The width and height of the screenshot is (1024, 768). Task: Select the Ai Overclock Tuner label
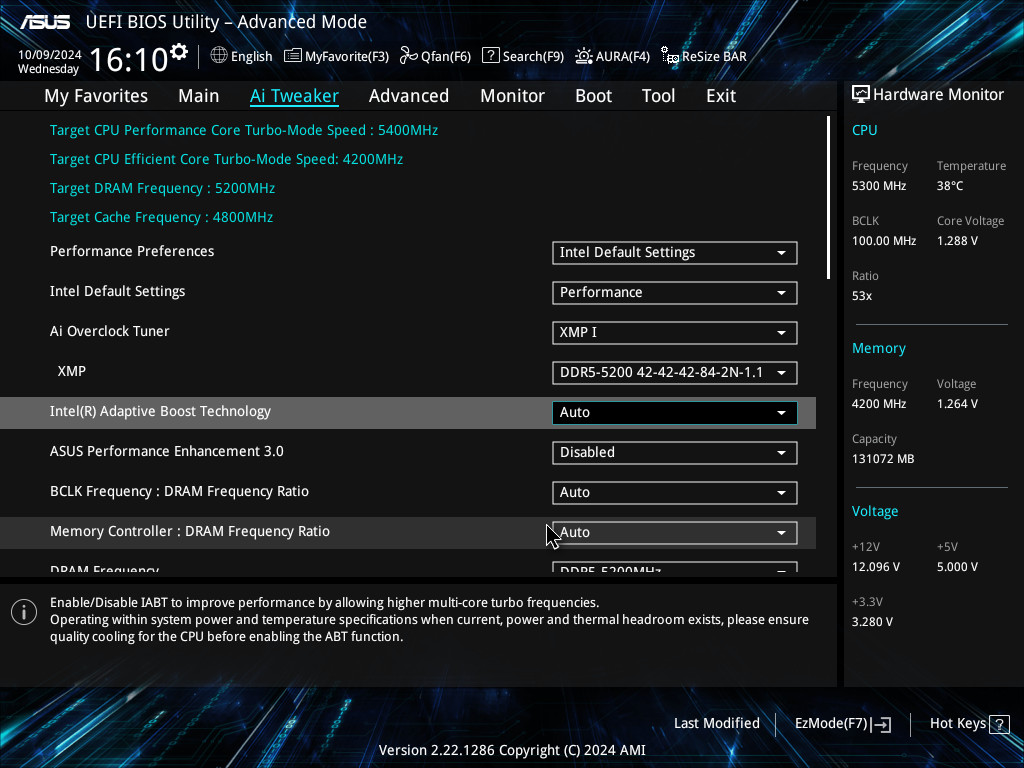[x=110, y=331]
